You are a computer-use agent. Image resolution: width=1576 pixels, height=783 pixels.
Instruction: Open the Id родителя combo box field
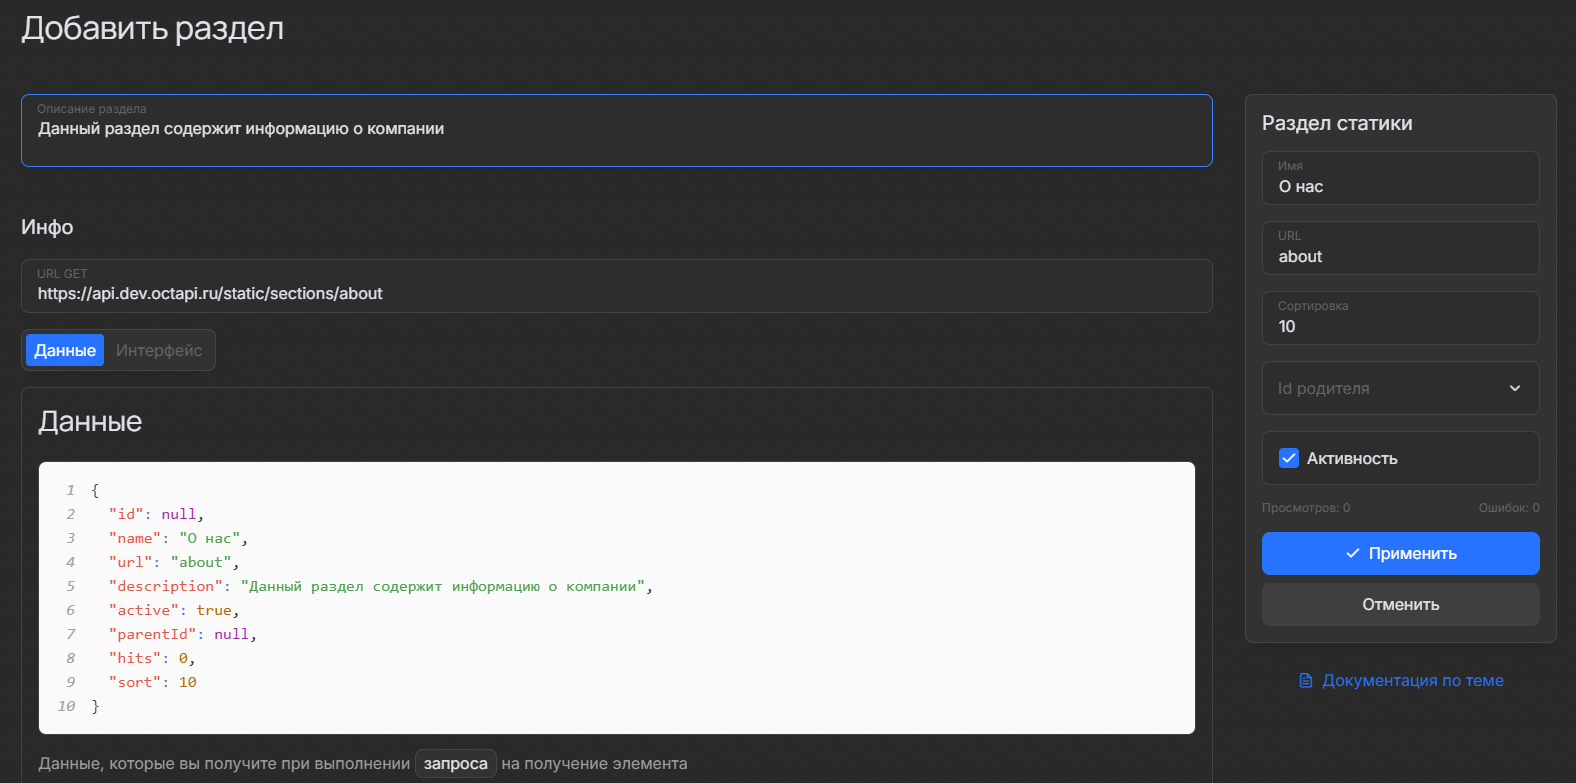point(1390,388)
